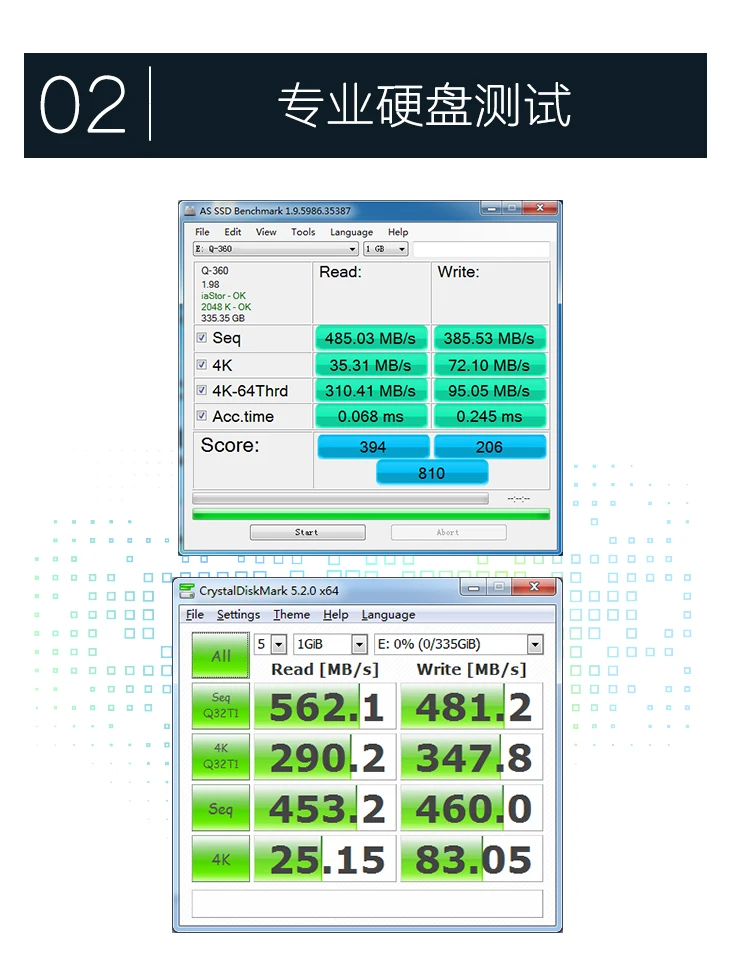Screen dimensions: 750x960
Task: Run all tests with the All button
Action: pyautogui.click(x=220, y=656)
